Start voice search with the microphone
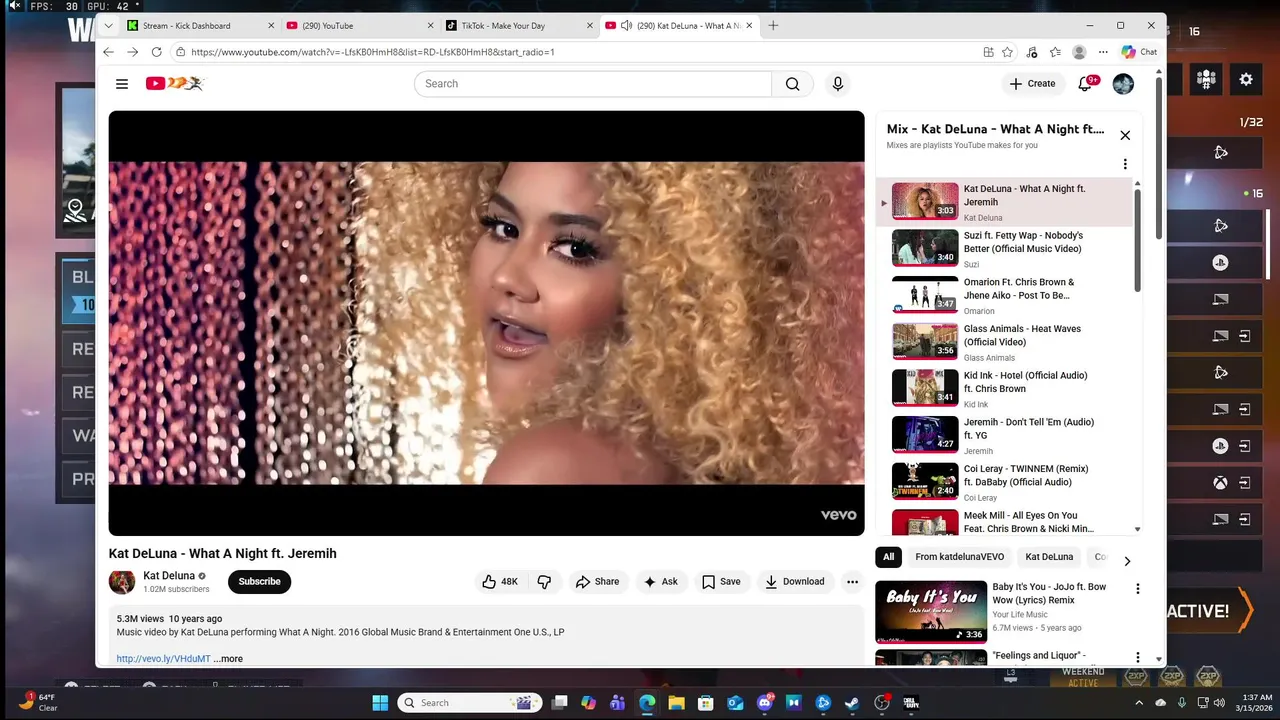Screen dimensions: 1280x720 [x=838, y=84]
